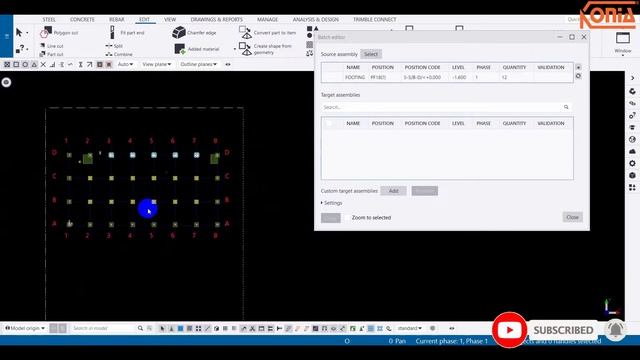Open the CONCRETE ribbon tab
Screen dimensions: 640x360
point(82,20)
